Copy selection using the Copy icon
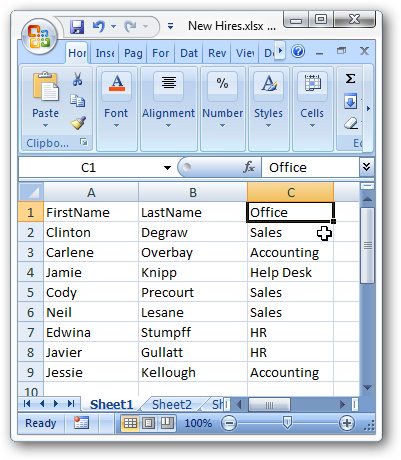This screenshot has width=401, height=460. (x=78, y=101)
